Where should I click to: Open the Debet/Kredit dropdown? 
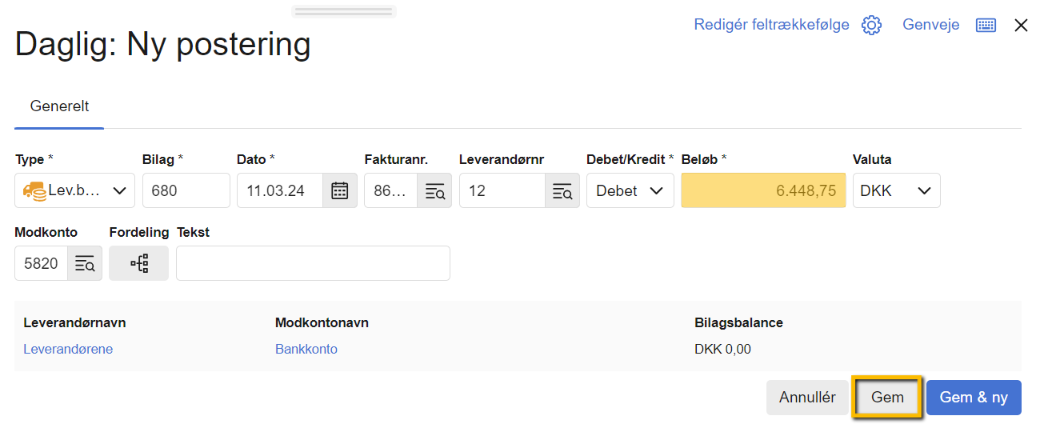click(629, 190)
